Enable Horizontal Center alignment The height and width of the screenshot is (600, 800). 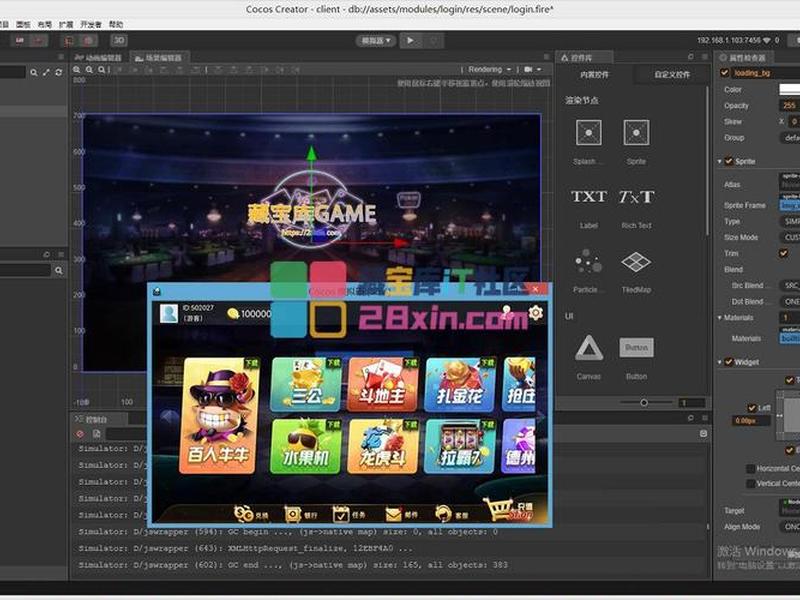751,468
